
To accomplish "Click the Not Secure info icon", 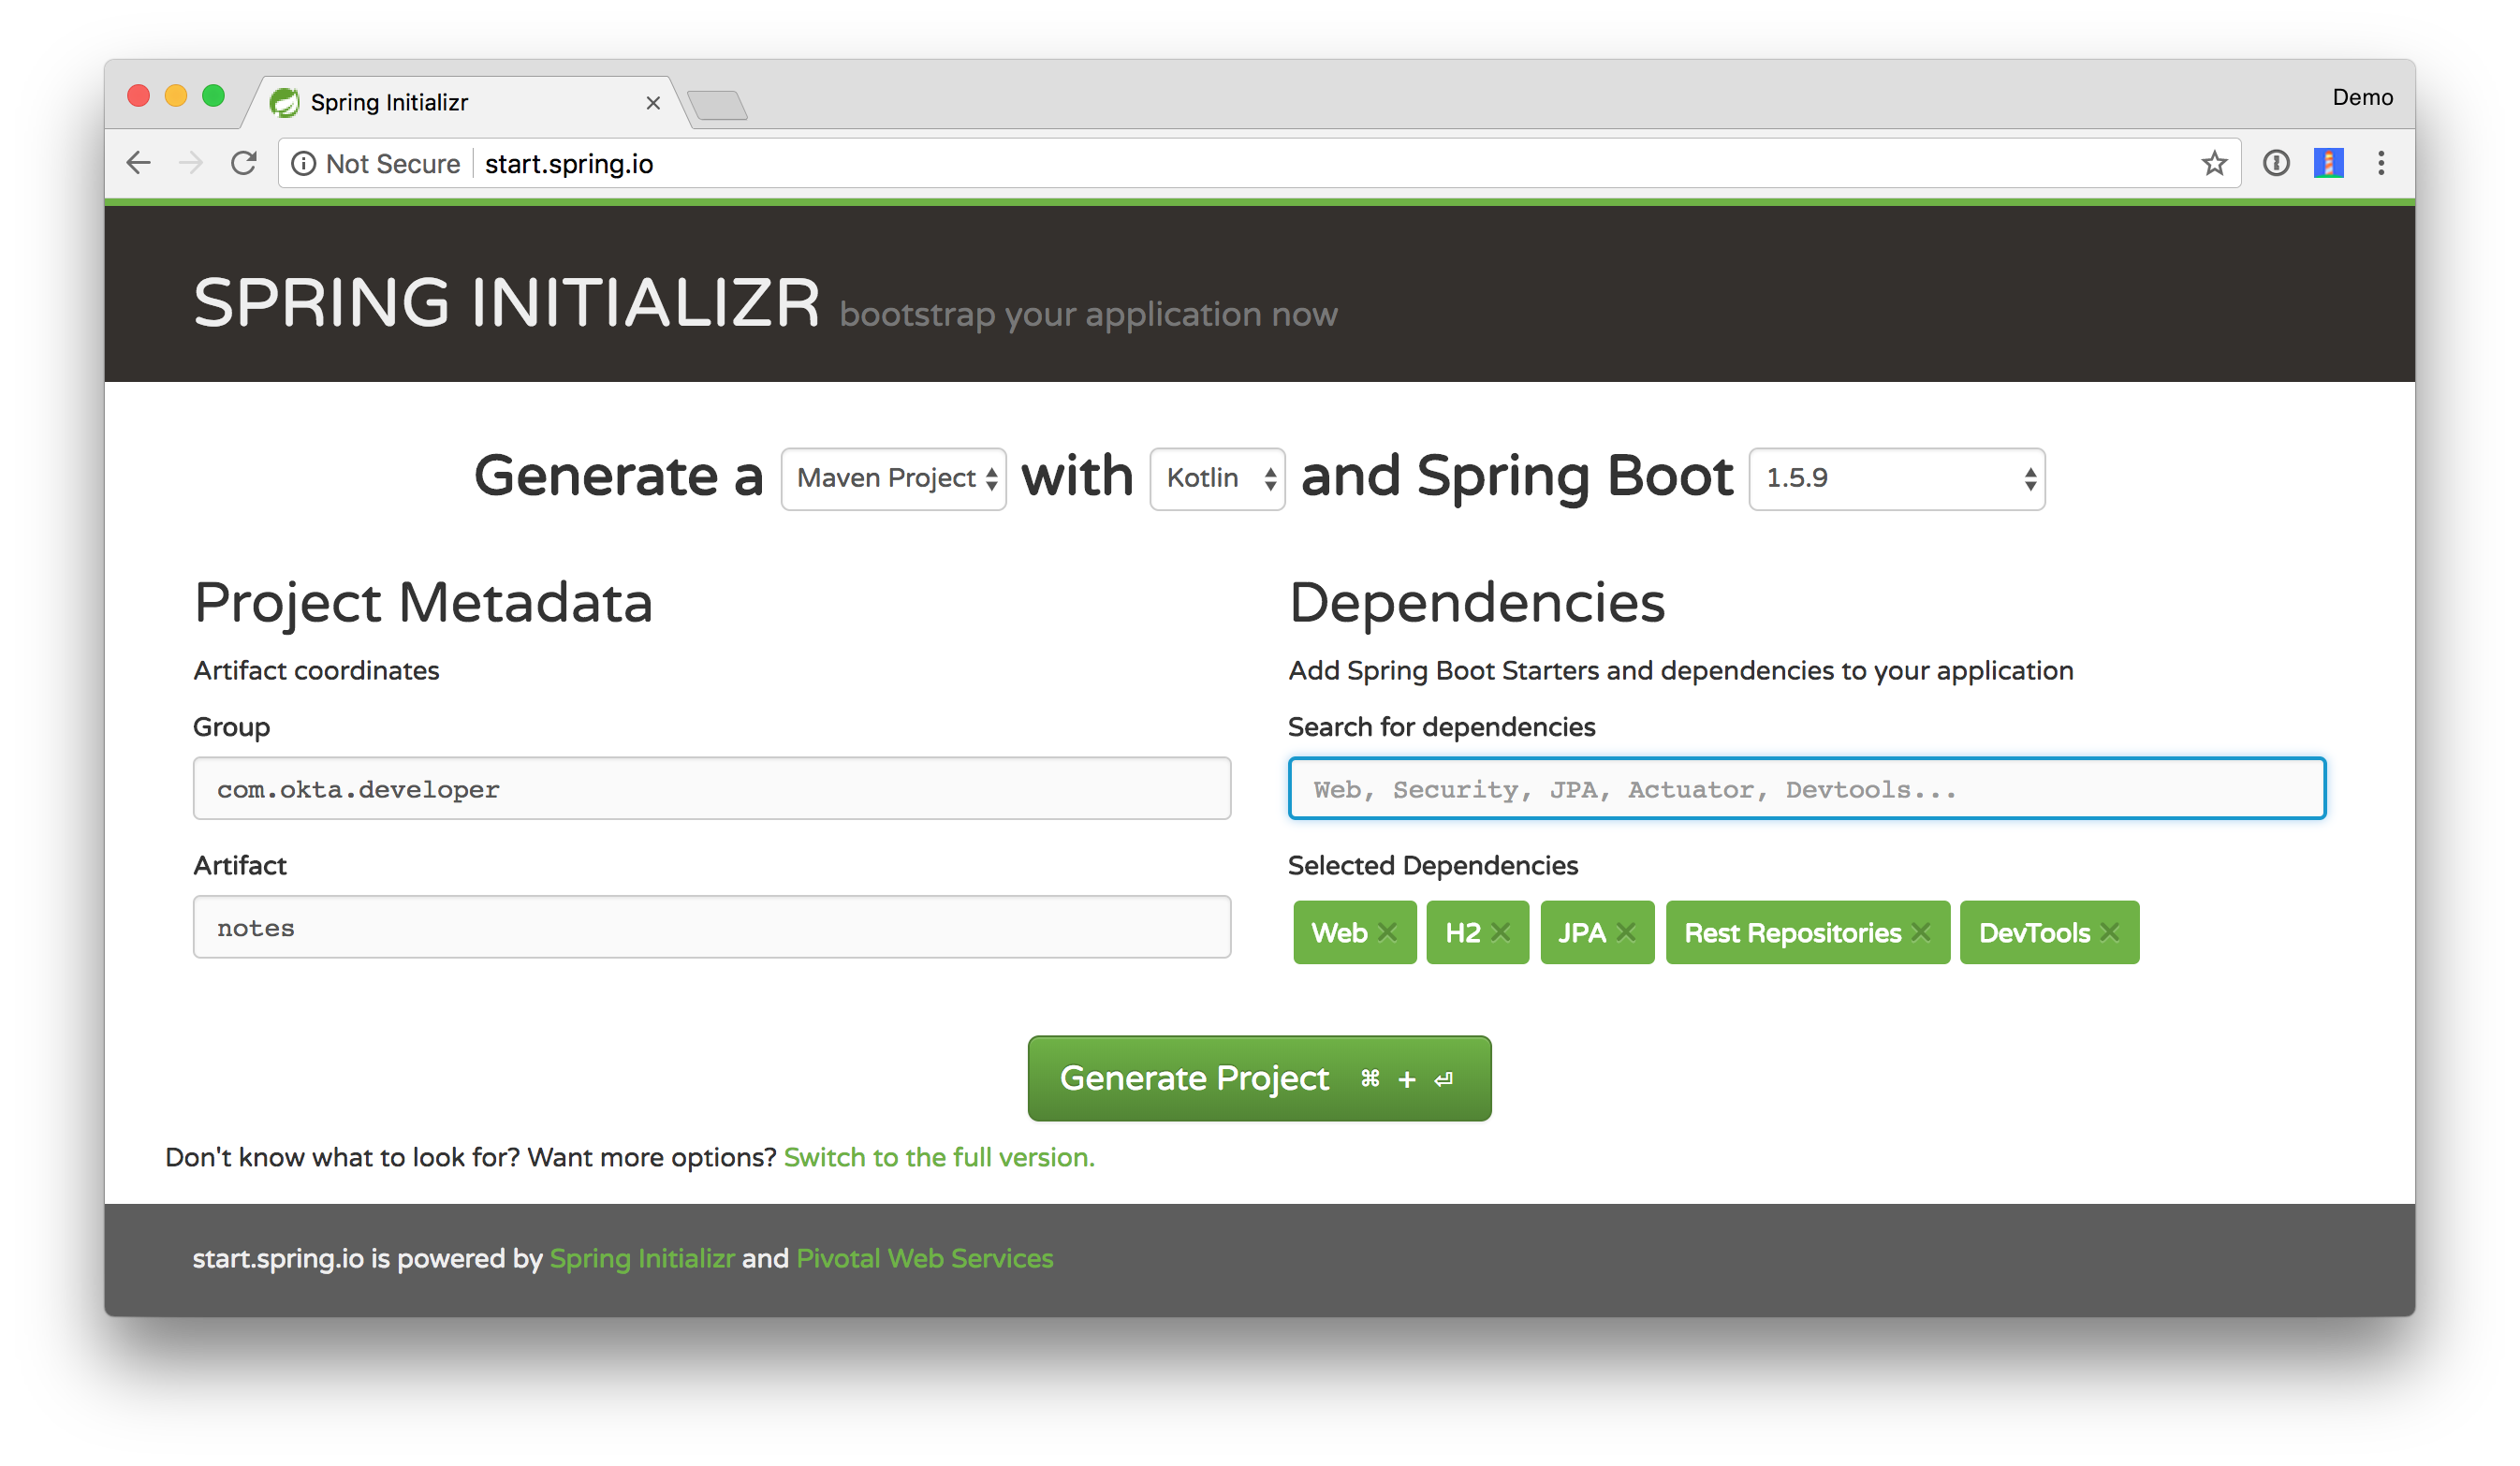I will [x=304, y=163].
